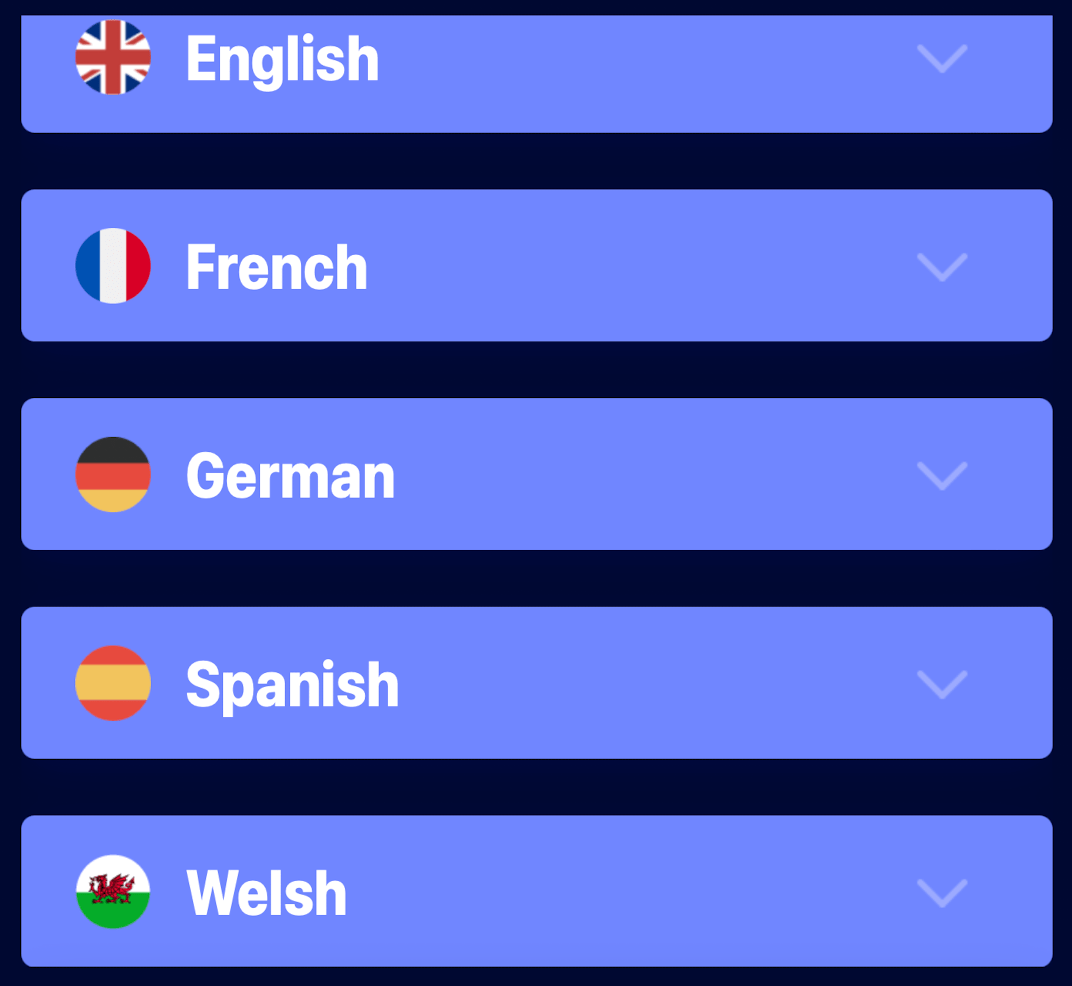Choose the Spanish text label
Screen dimensions: 1072x986
[292, 684]
